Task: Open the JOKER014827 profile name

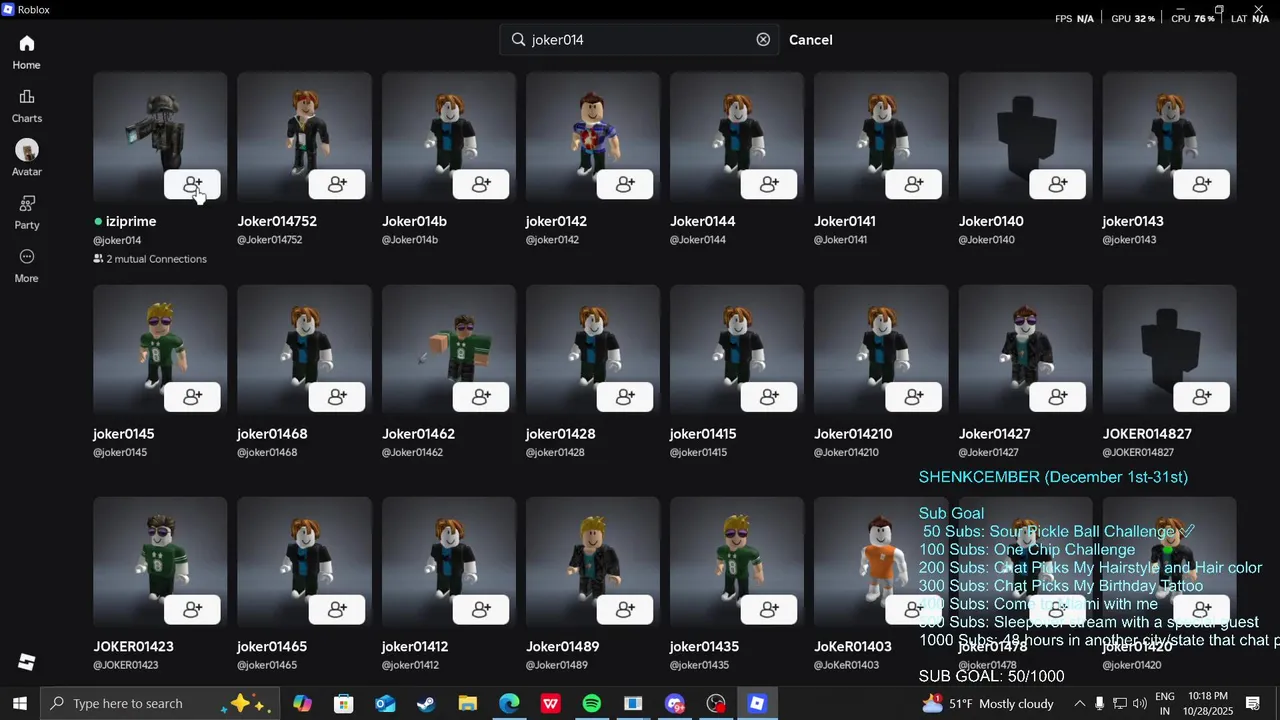Action: [x=1147, y=434]
